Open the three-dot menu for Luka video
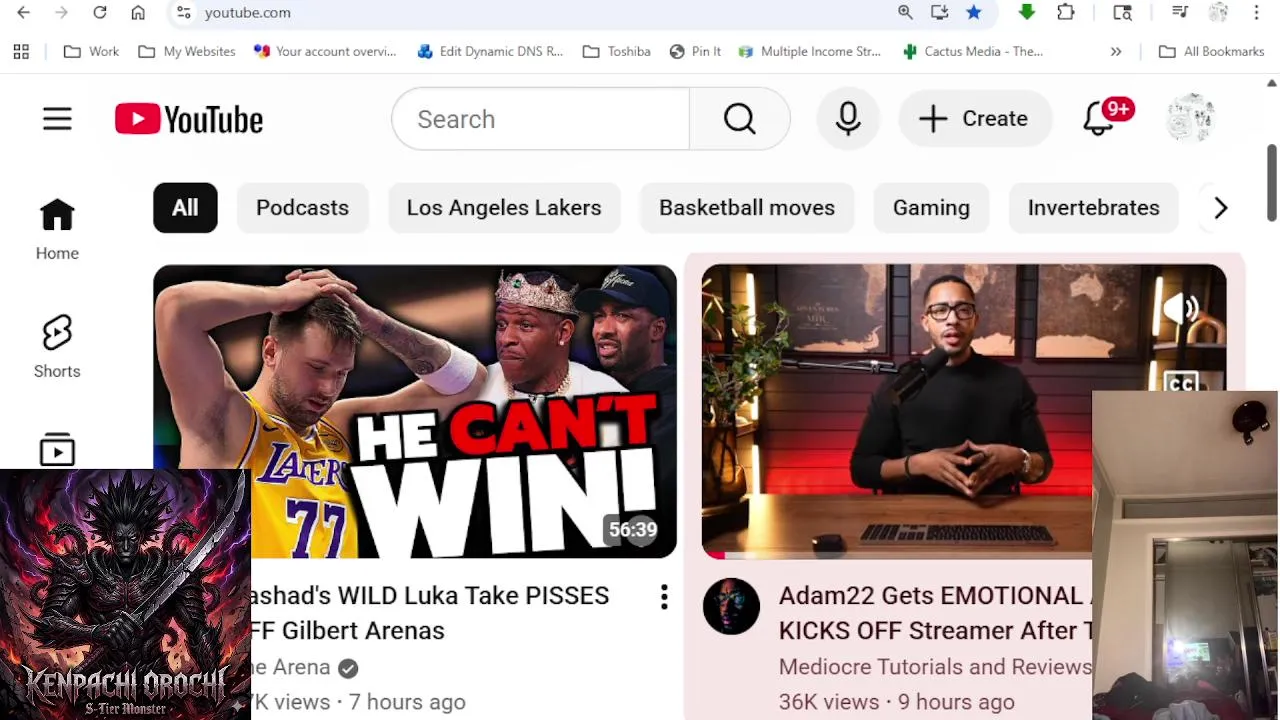This screenshot has width=1280, height=720. coord(664,598)
